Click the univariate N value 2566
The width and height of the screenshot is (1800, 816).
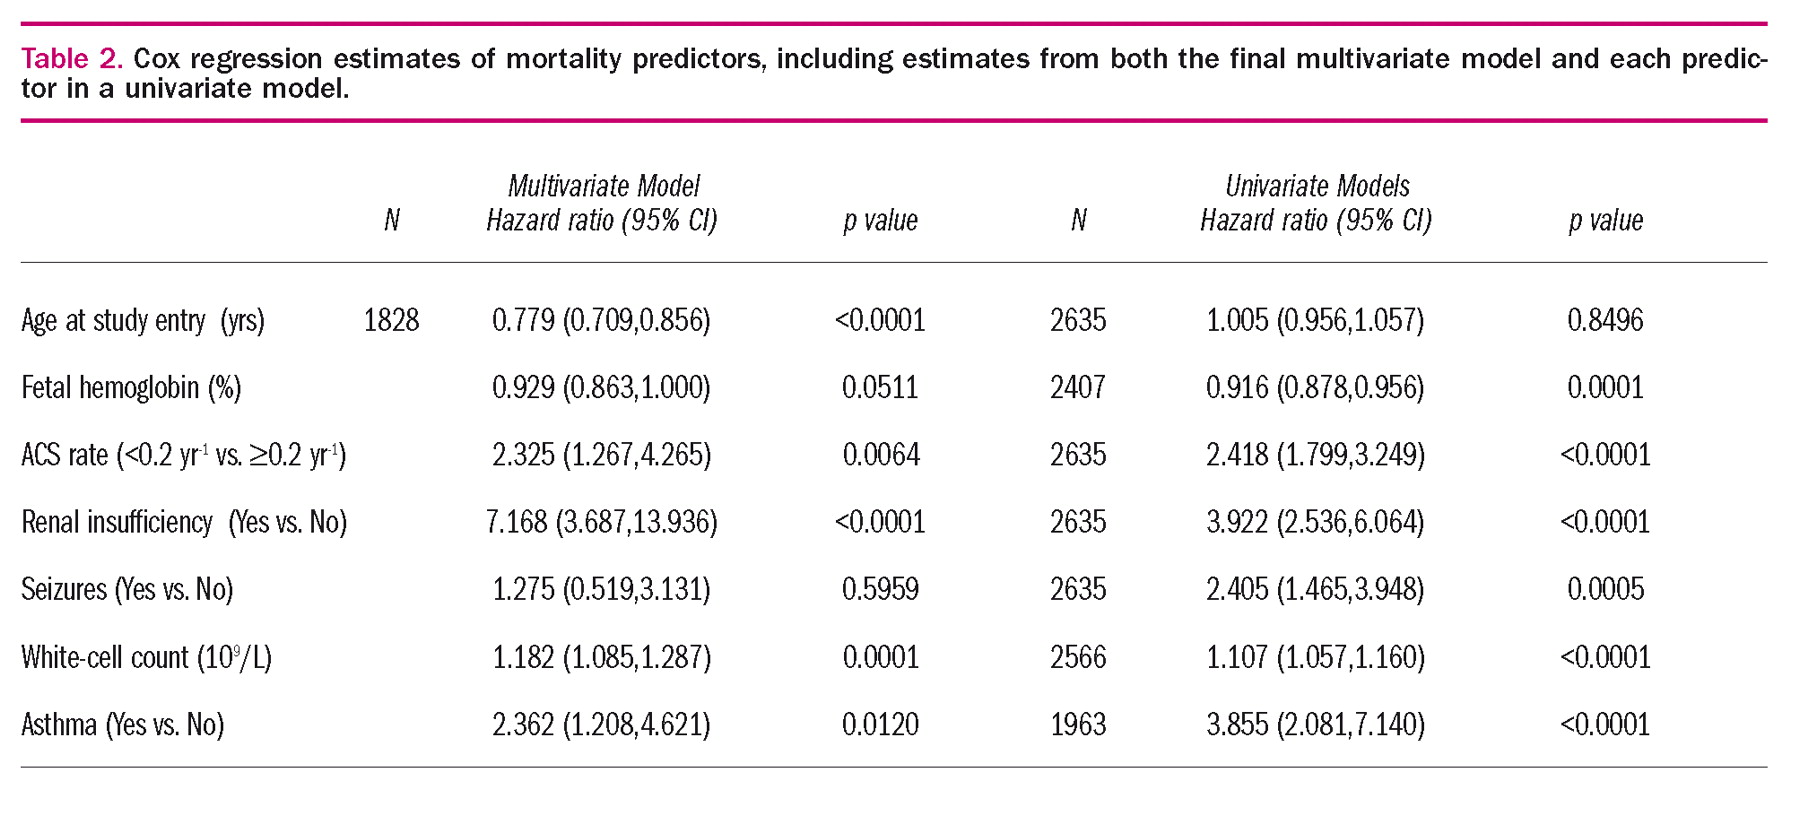point(1078,657)
